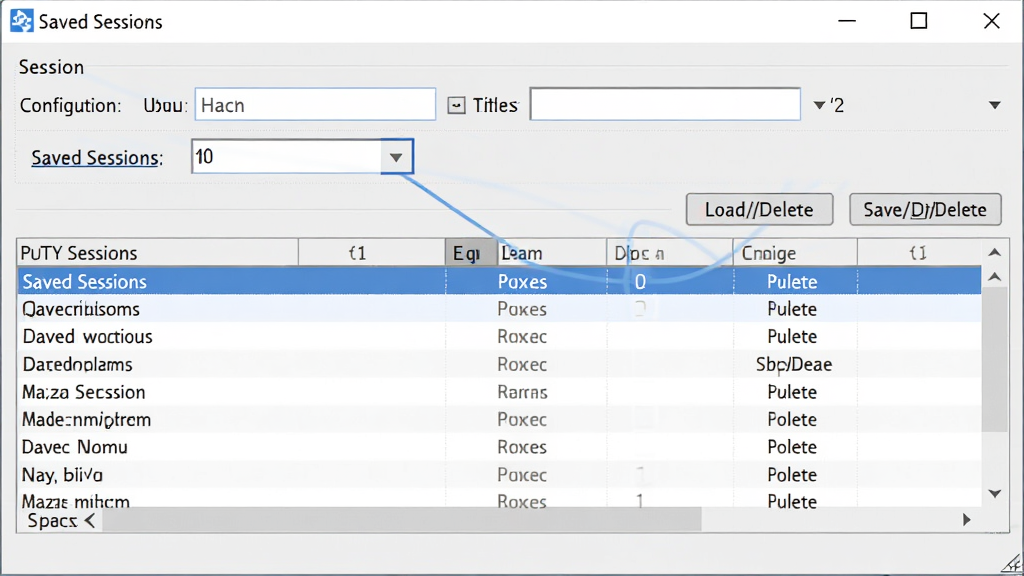This screenshot has height=576, width=1024.
Task: Click the vertical scrollbar down arrow
Action: (x=995, y=494)
